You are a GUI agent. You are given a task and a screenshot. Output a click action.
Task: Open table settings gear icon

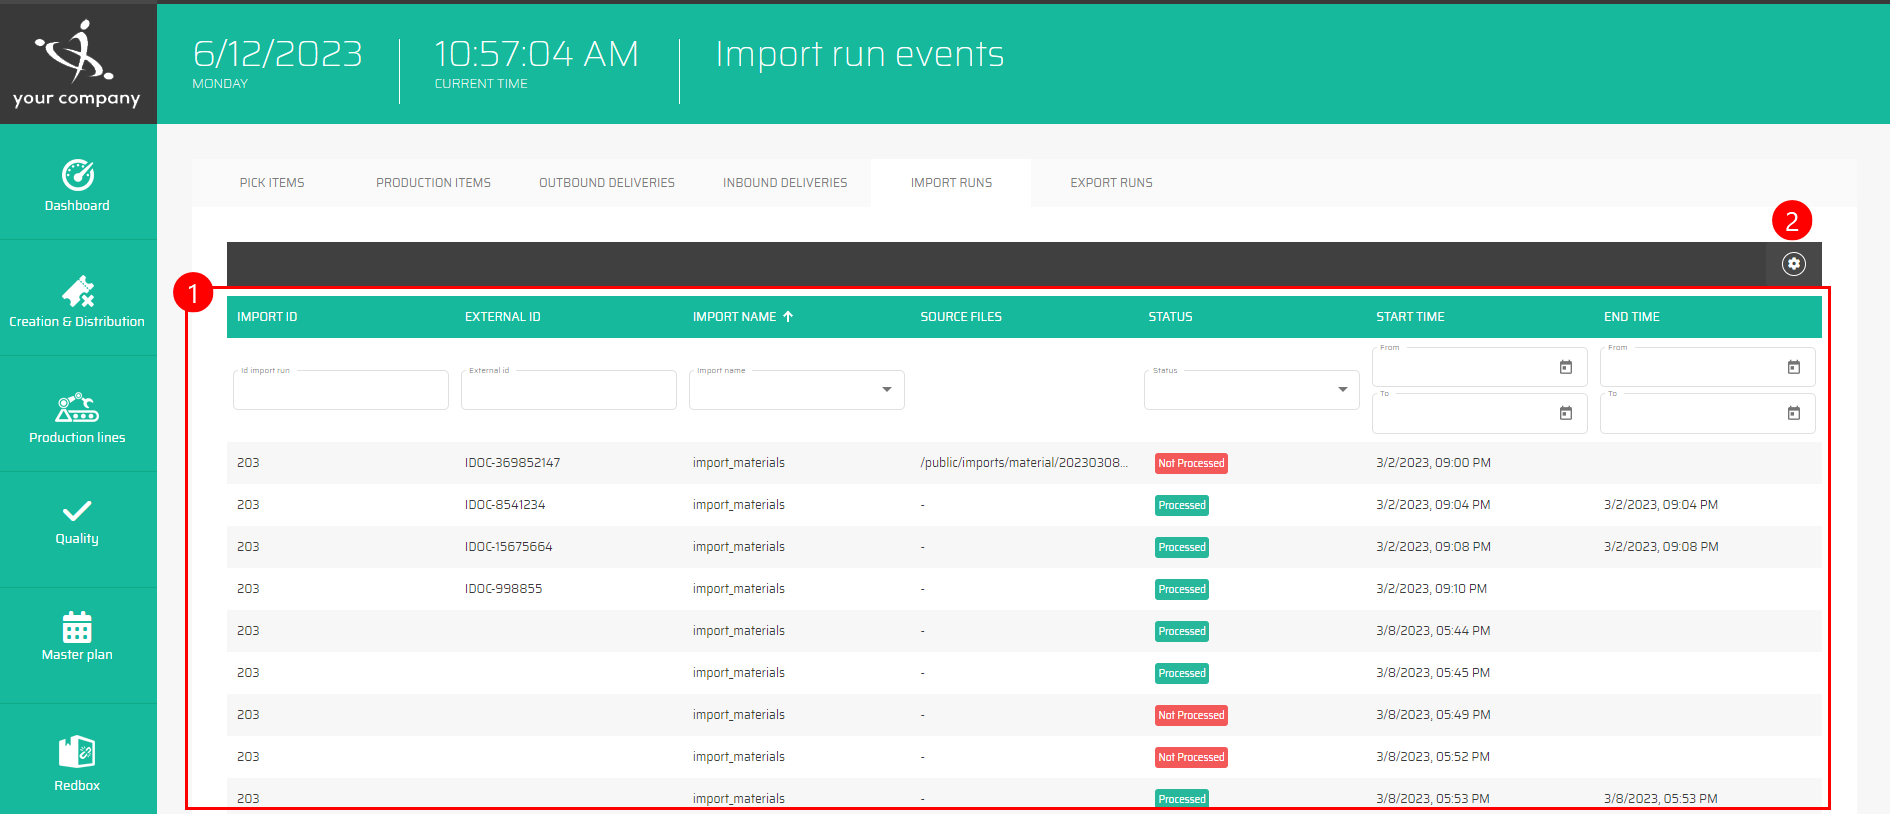(x=1793, y=264)
